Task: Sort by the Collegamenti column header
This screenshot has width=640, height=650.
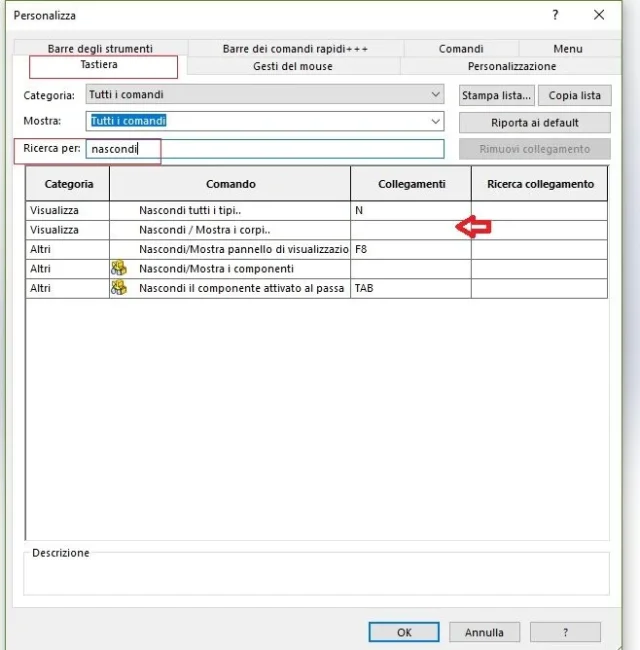Action: tap(410, 184)
